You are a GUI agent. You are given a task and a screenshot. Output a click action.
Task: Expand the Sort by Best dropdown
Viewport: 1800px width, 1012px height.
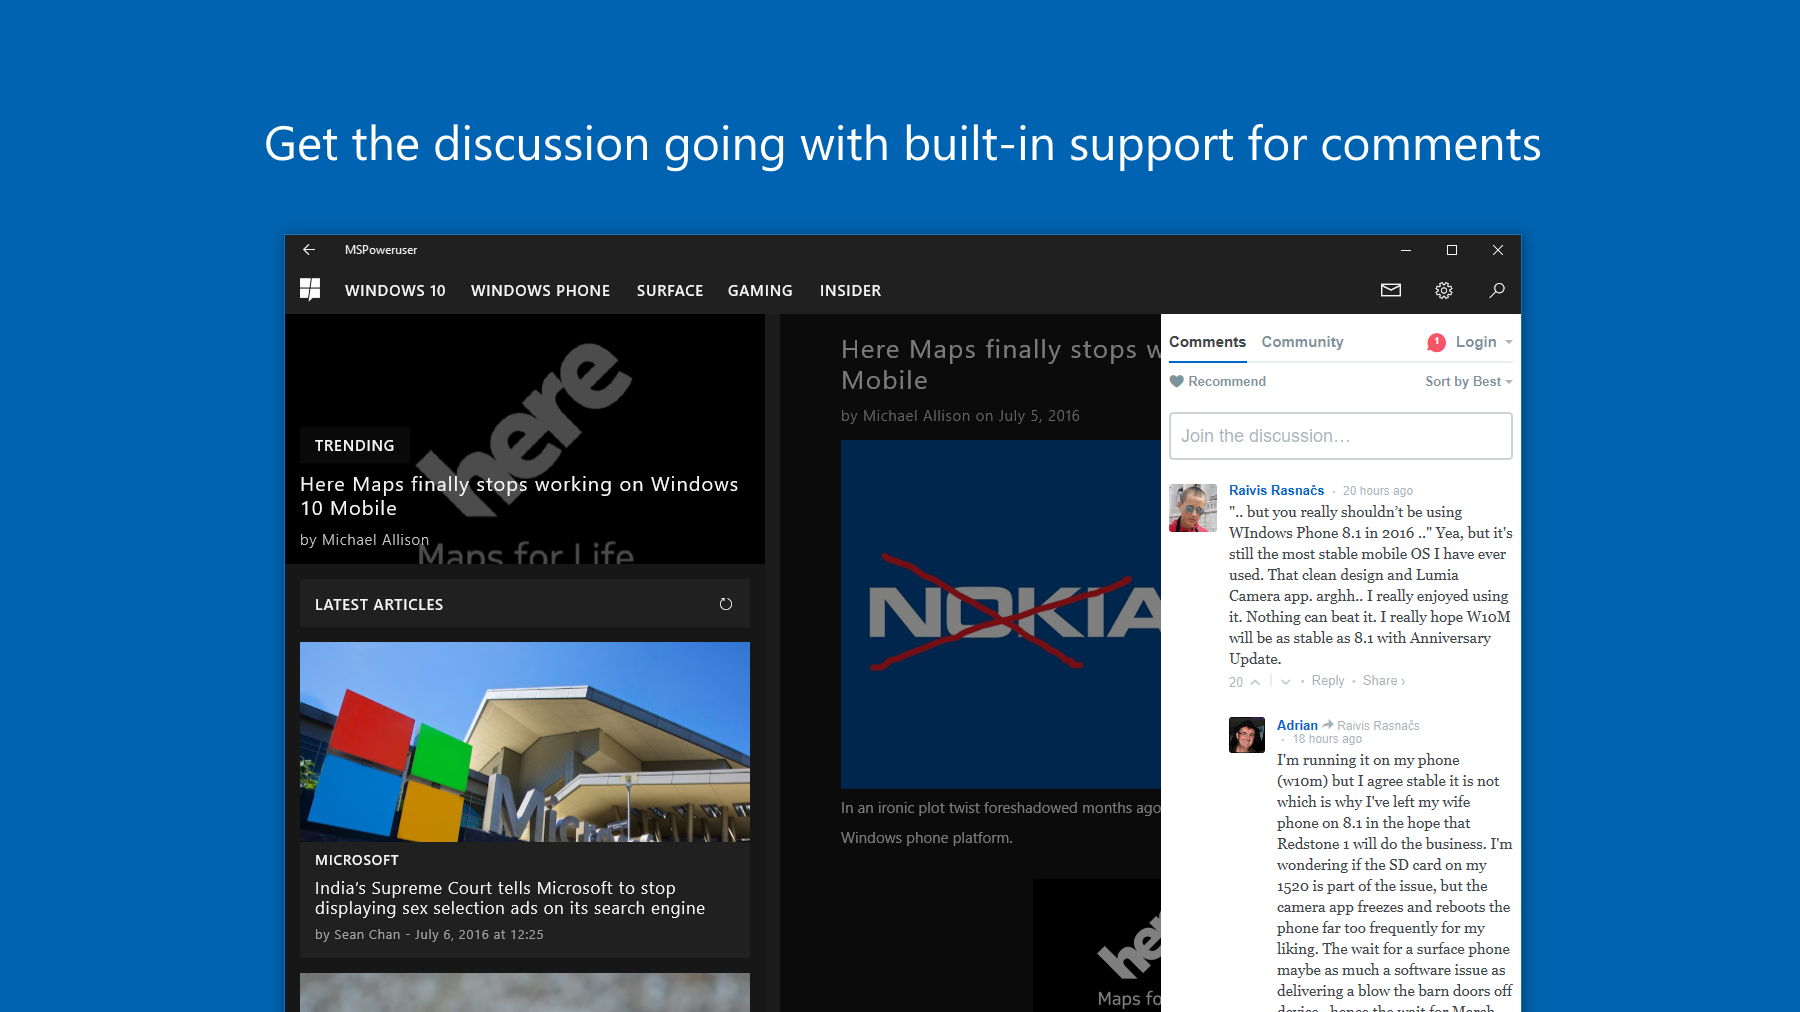[x=1469, y=382]
